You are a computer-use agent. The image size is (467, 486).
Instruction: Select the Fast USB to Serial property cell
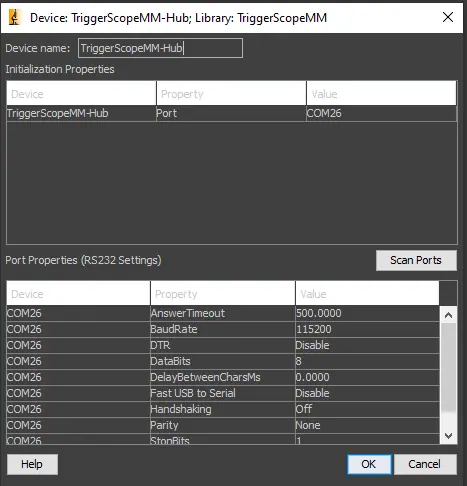pyautogui.click(x=223, y=393)
